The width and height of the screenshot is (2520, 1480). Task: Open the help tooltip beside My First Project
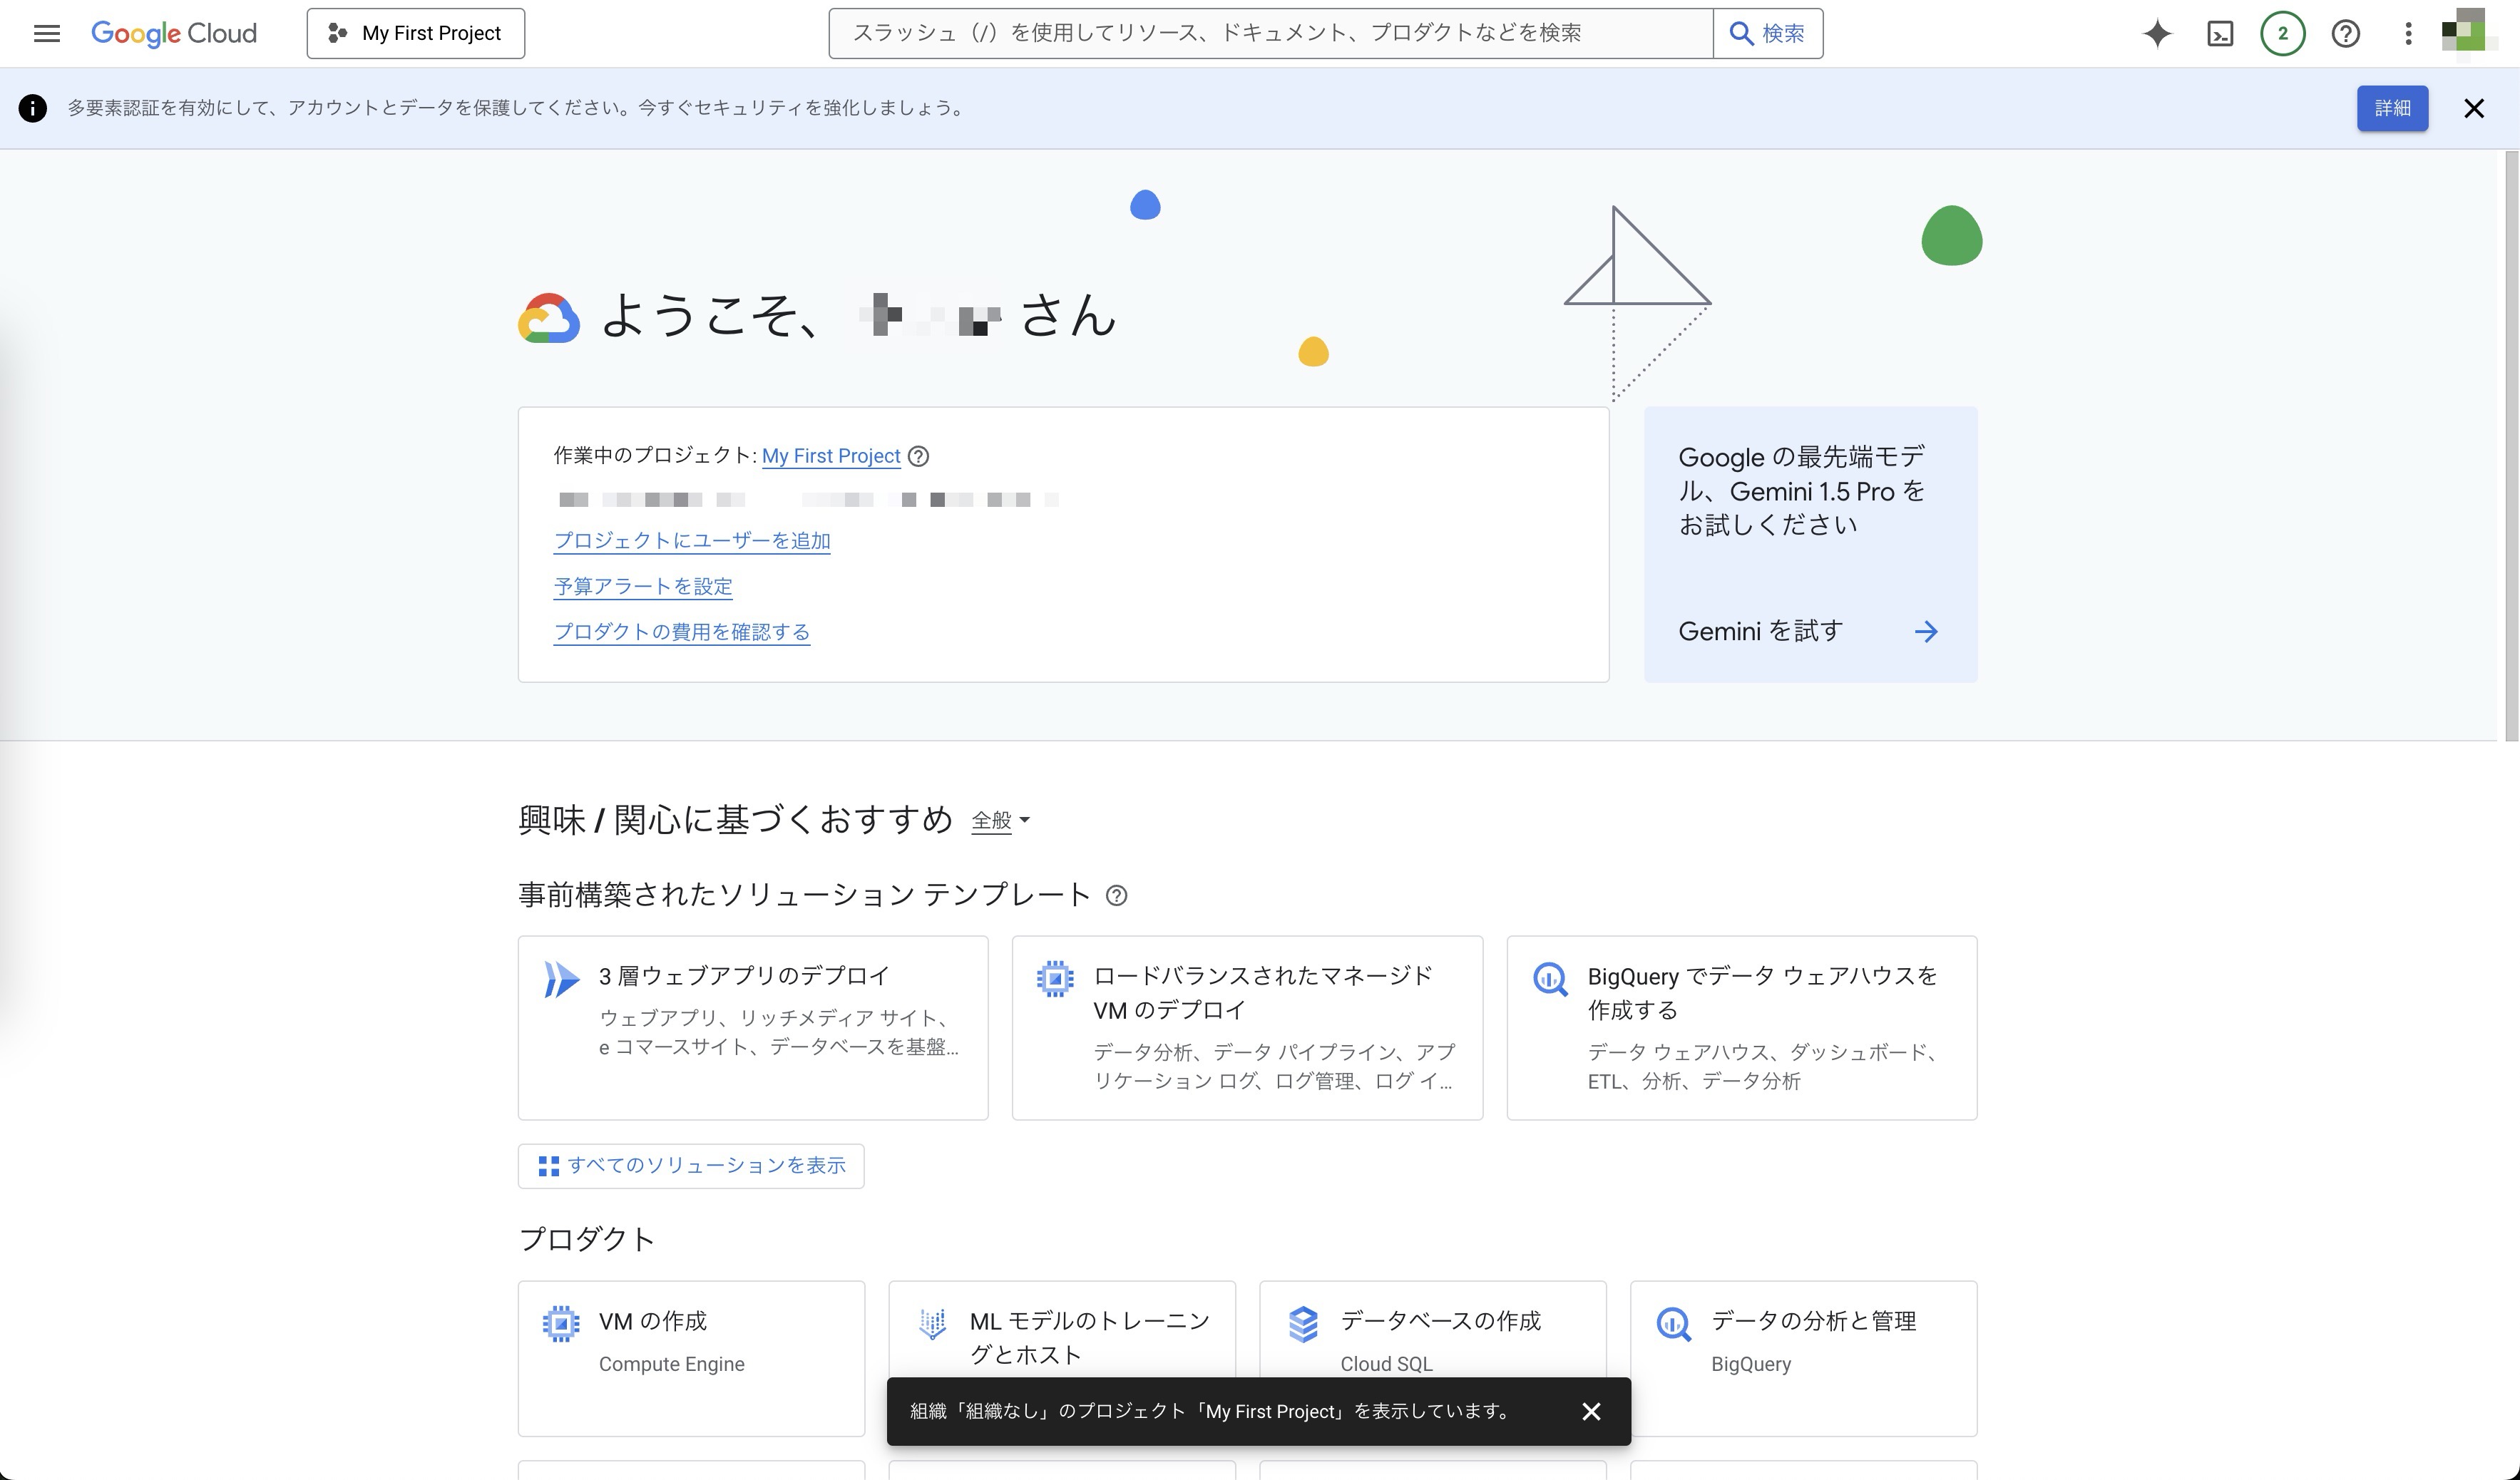[x=919, y=456]
